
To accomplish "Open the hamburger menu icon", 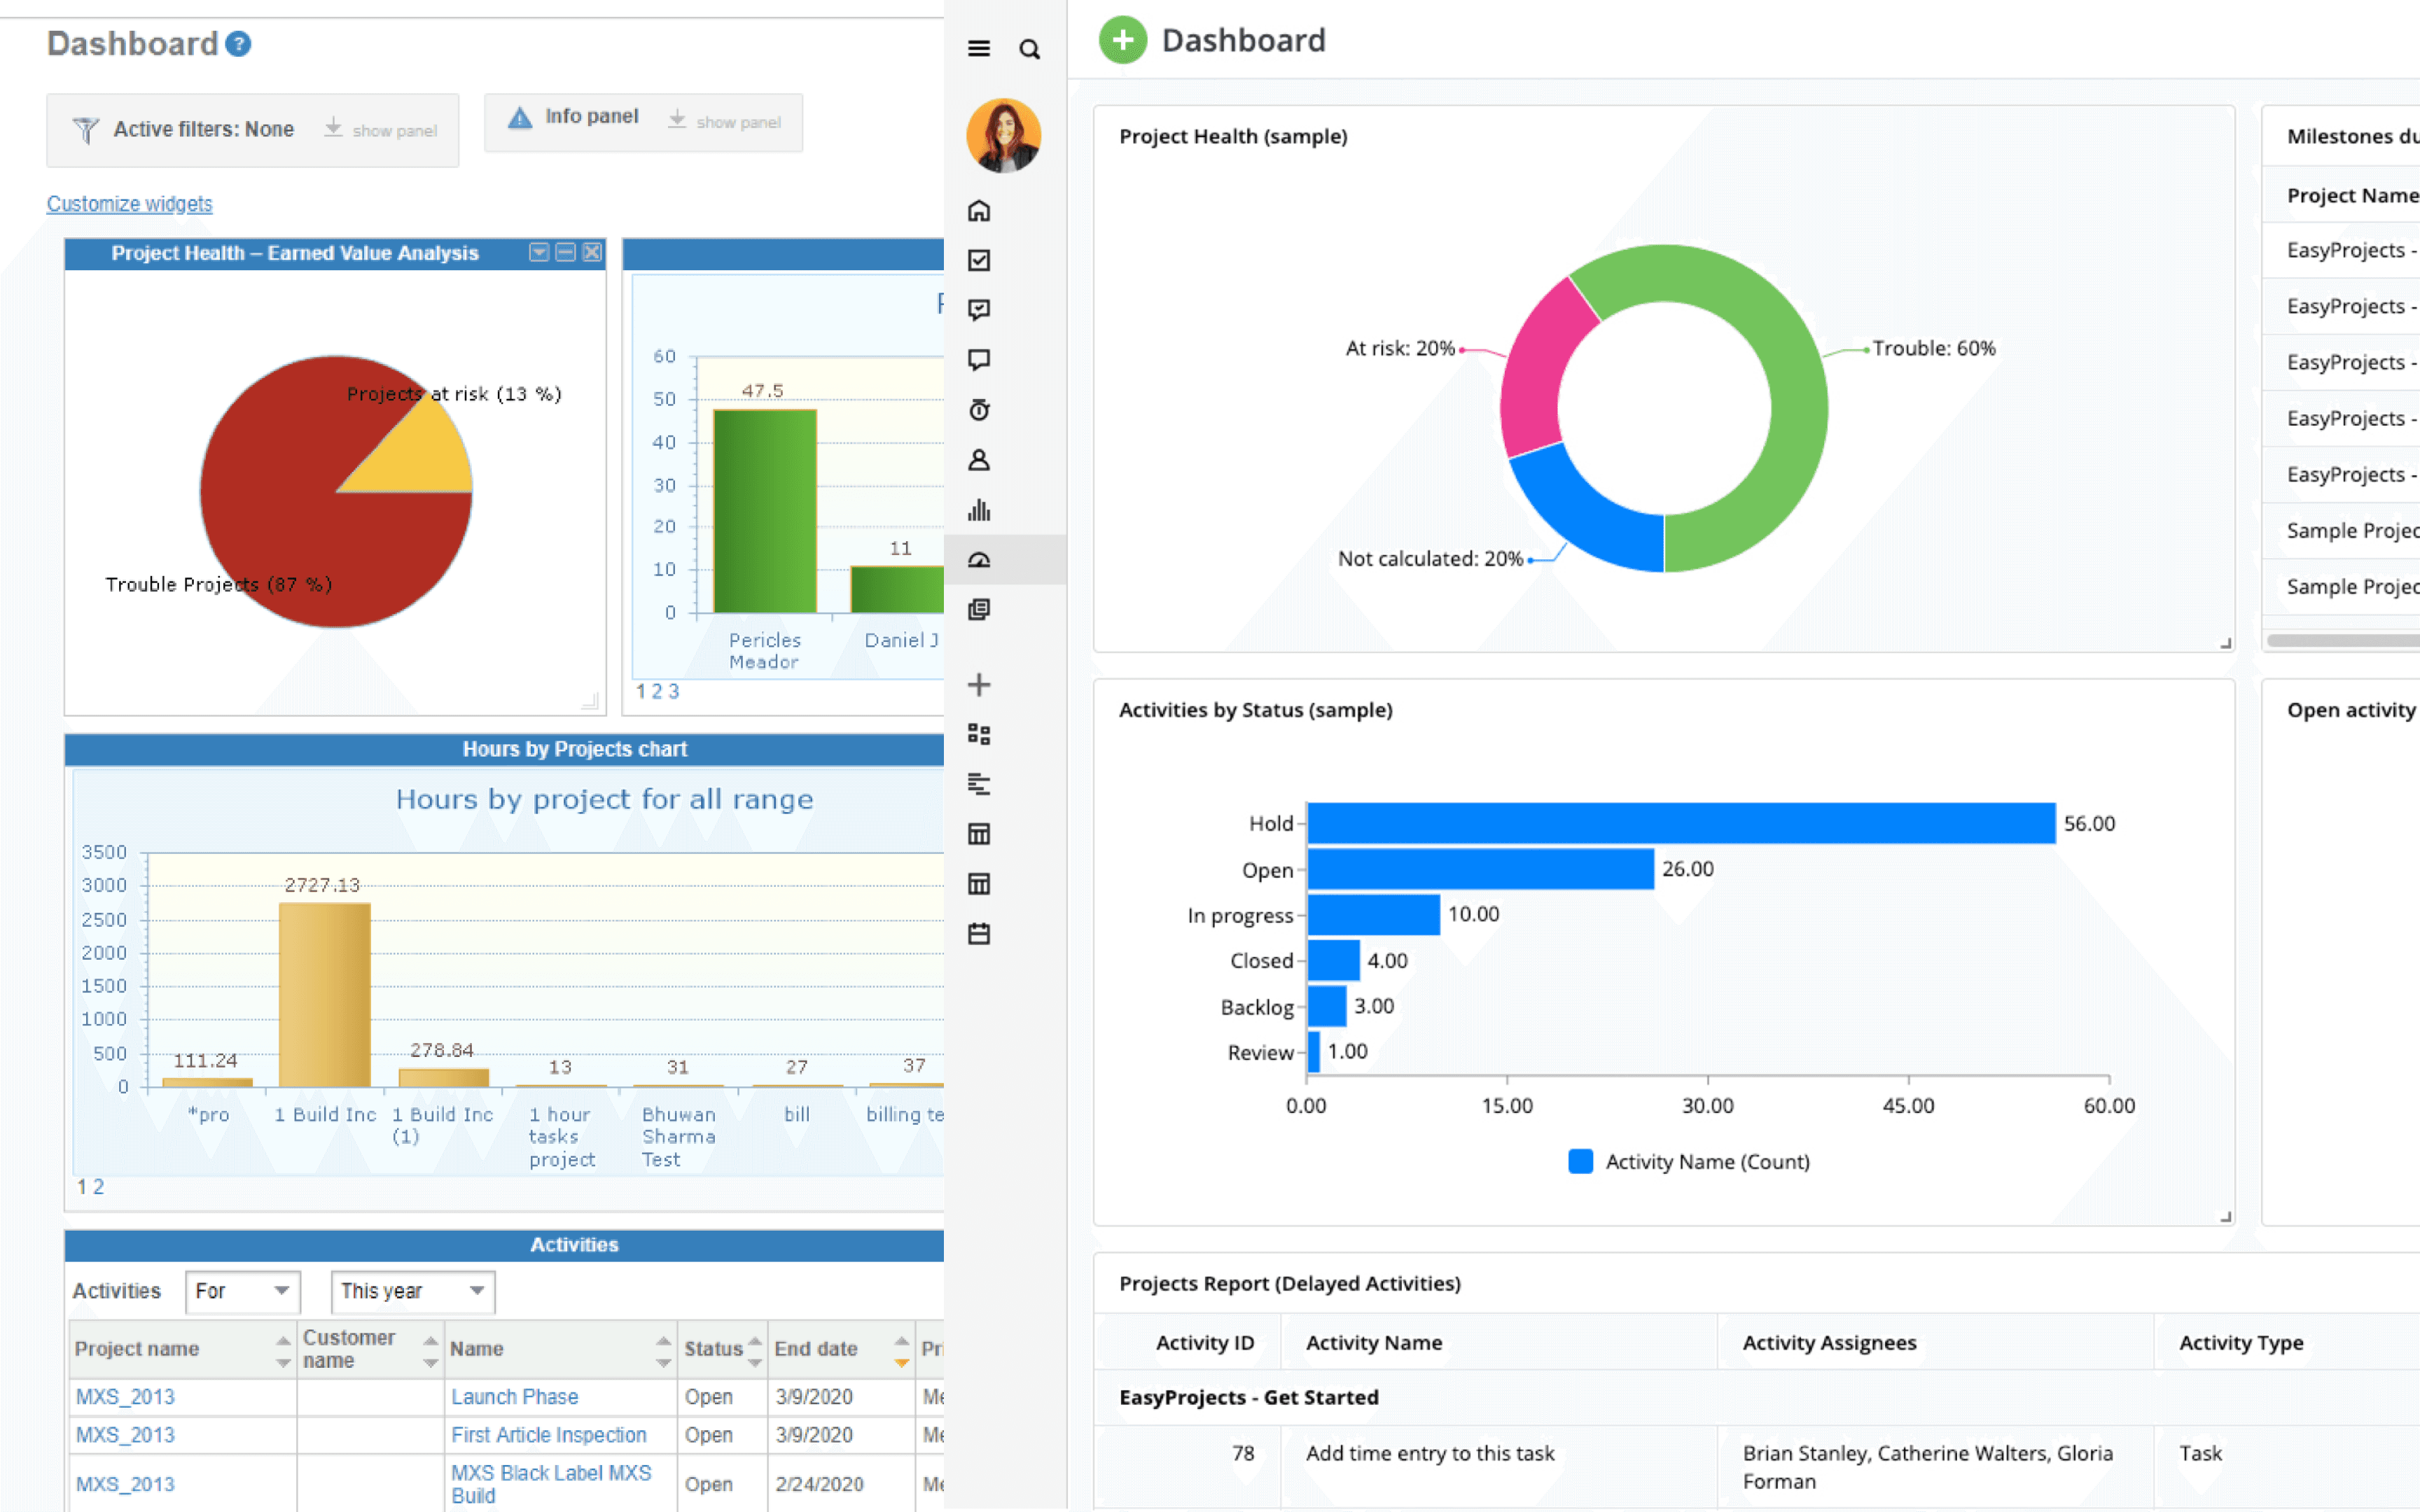I will click(x=978, y=48).
